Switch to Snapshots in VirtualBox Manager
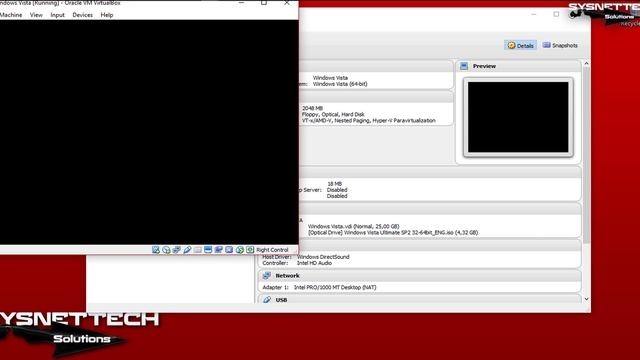The height and width of the screenshot is (360, 640). coord(560,45)
